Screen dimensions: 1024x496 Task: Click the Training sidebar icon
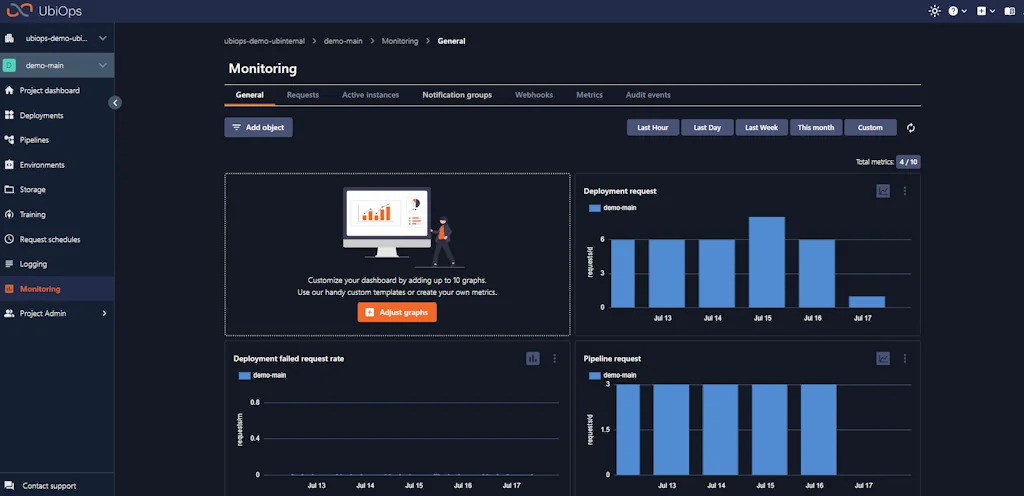pyautogui.click(x=9, y=215)
